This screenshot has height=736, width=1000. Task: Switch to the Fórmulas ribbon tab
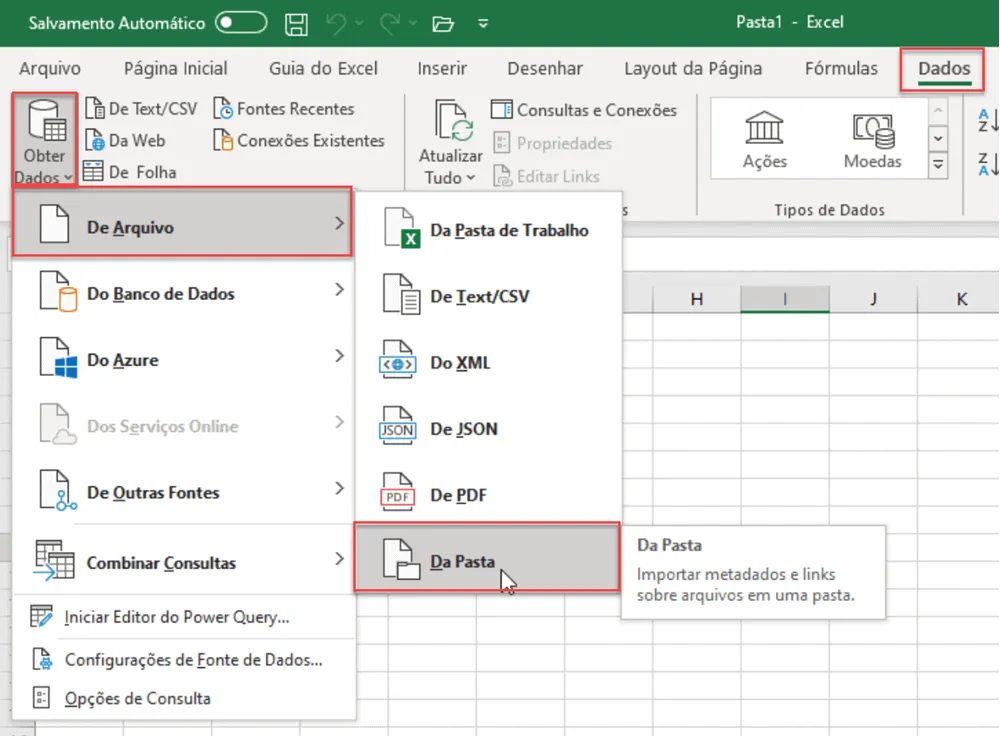(x=841, y=68)
